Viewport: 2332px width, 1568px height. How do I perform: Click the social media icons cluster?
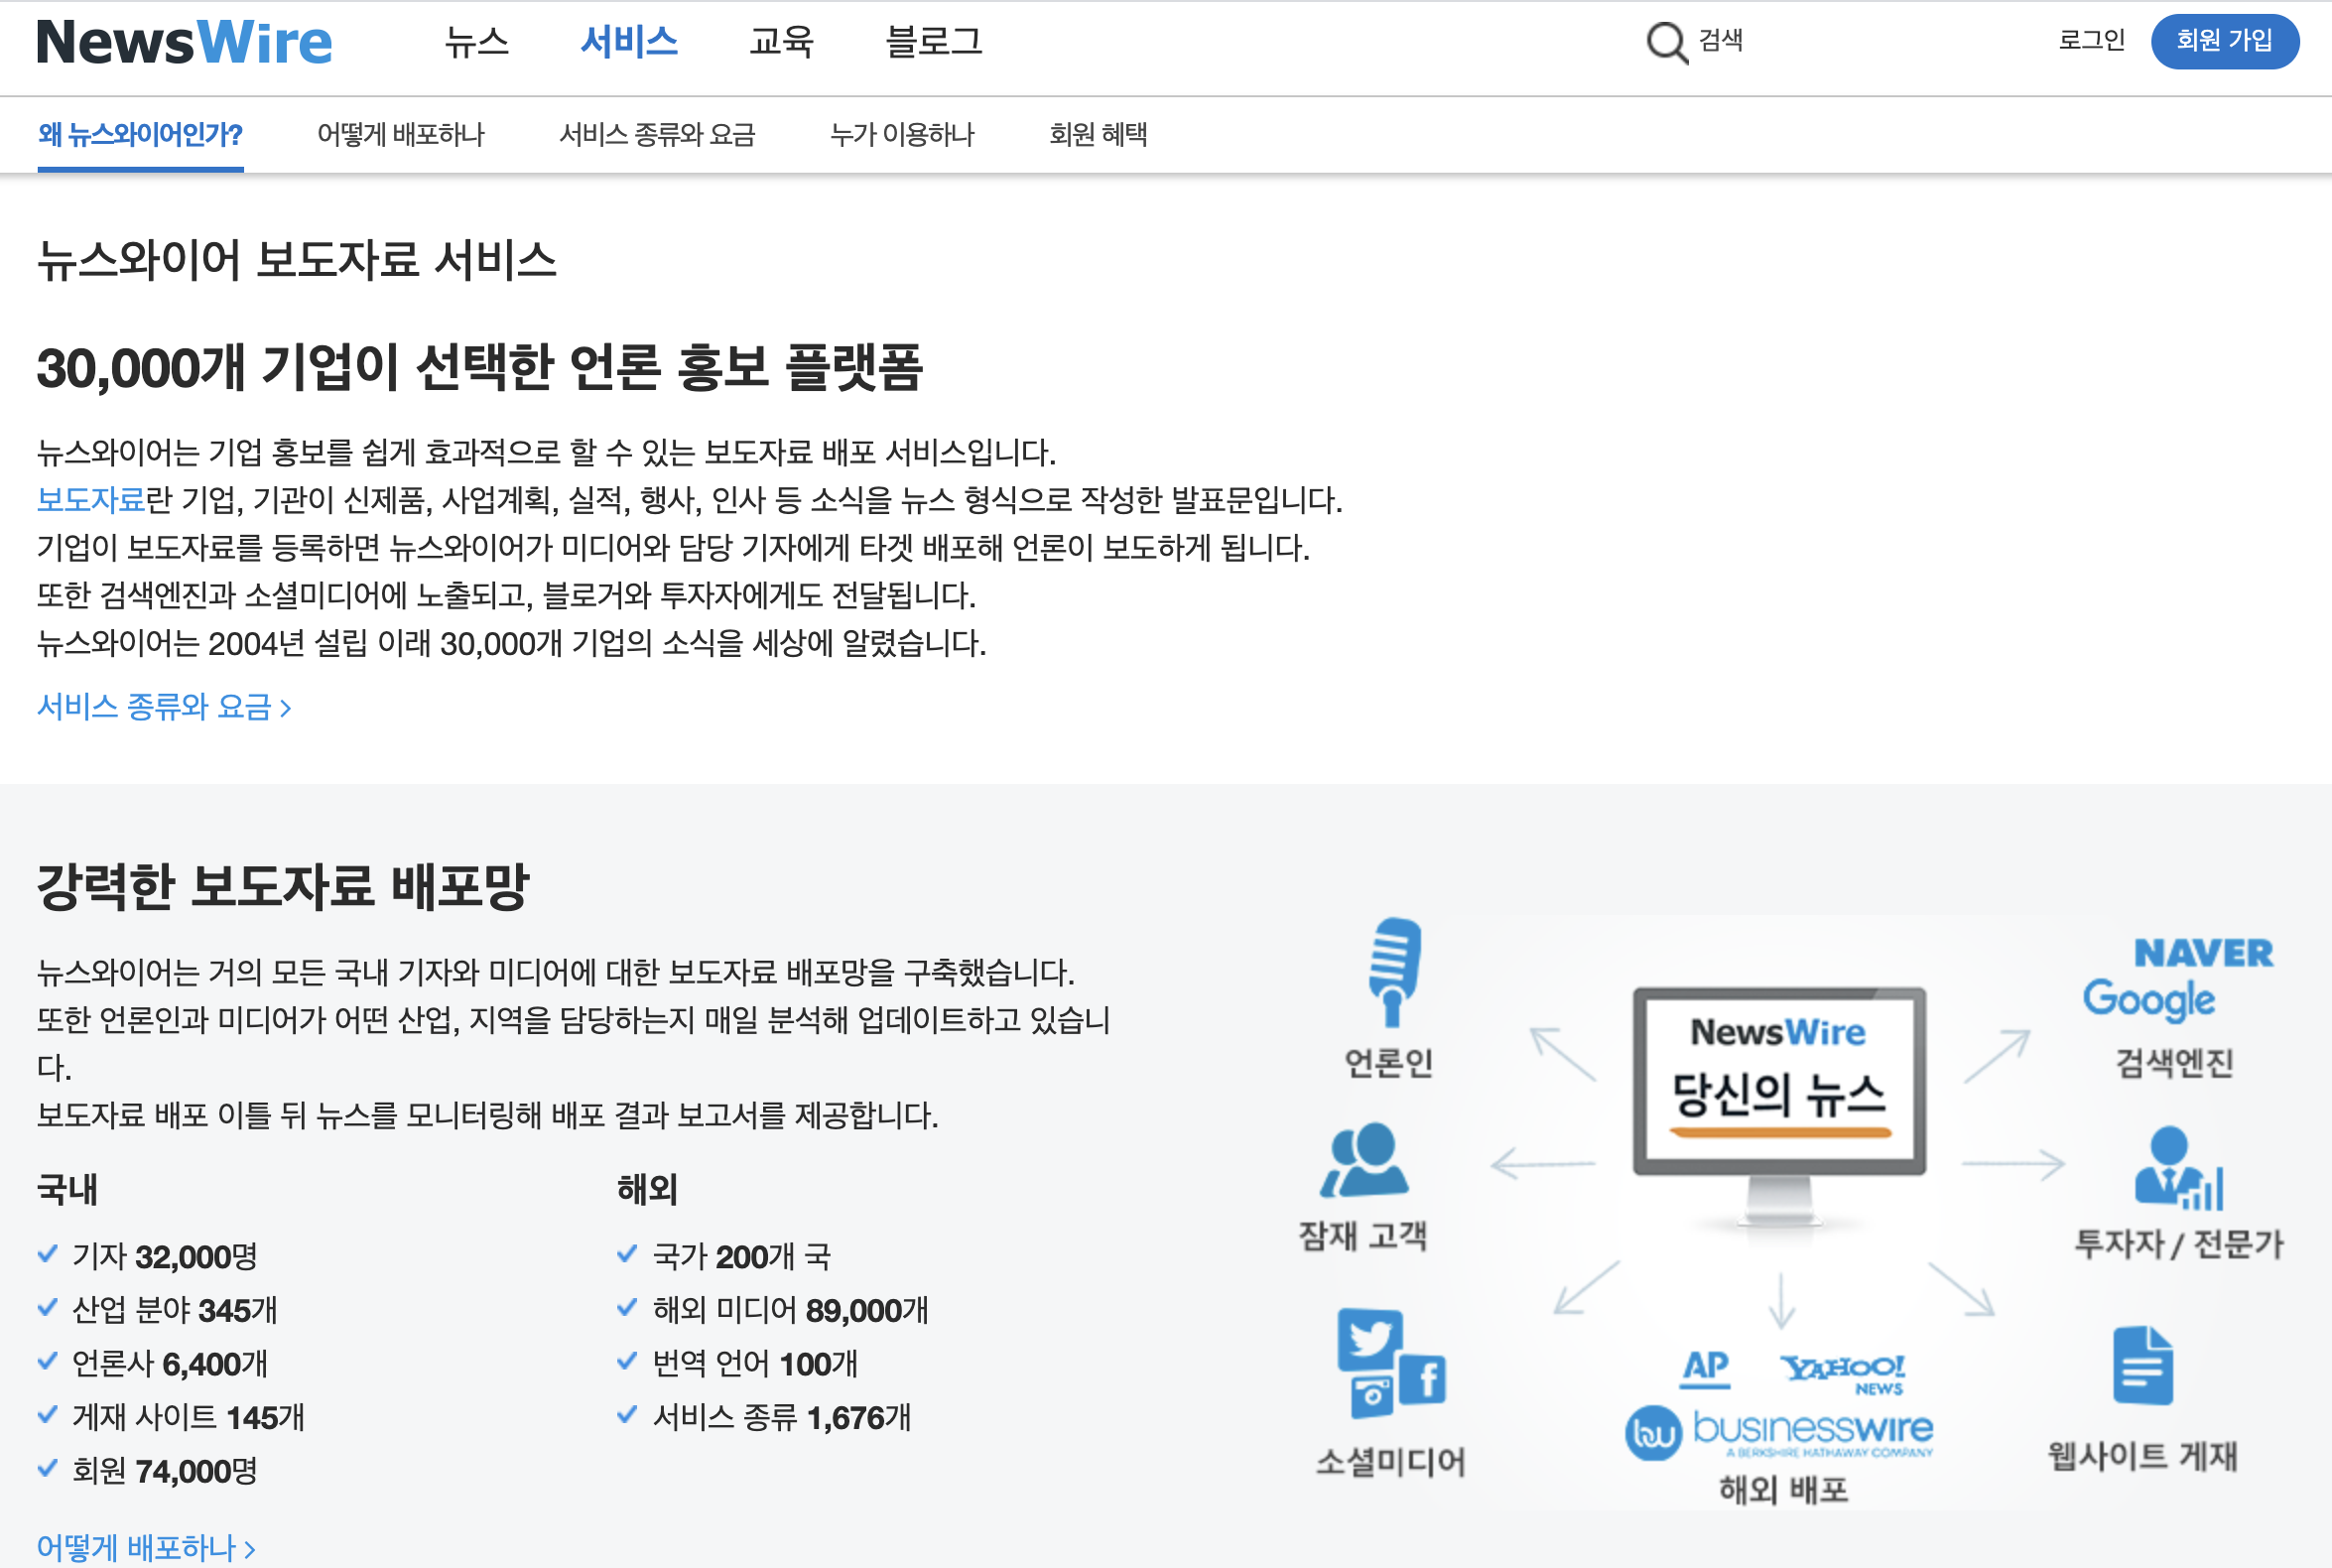coord(1391,1363)
